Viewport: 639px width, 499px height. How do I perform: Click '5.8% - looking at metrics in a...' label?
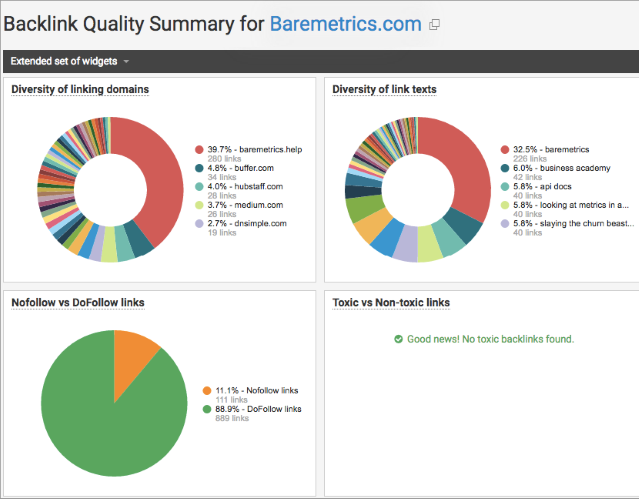point(571,205)
